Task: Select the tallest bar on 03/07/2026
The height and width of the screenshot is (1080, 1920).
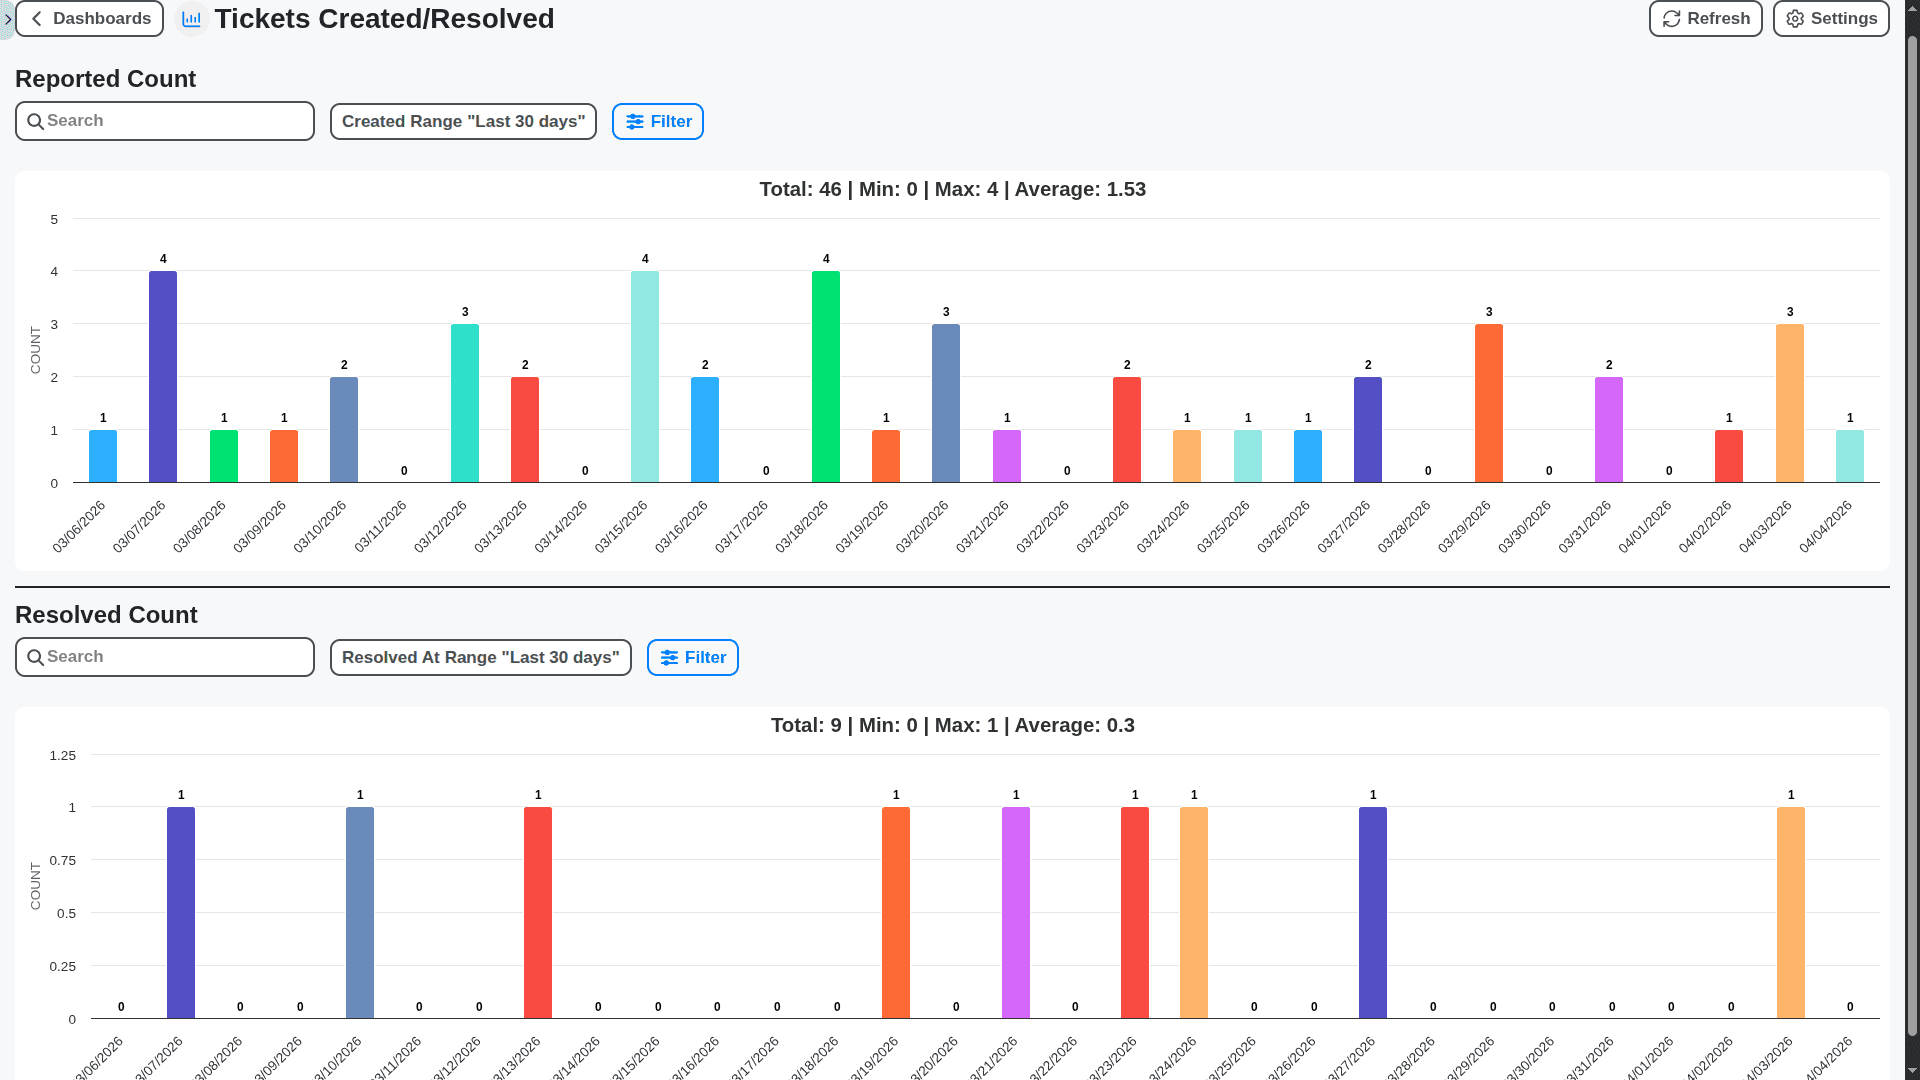Action: [x=163, y=377]
